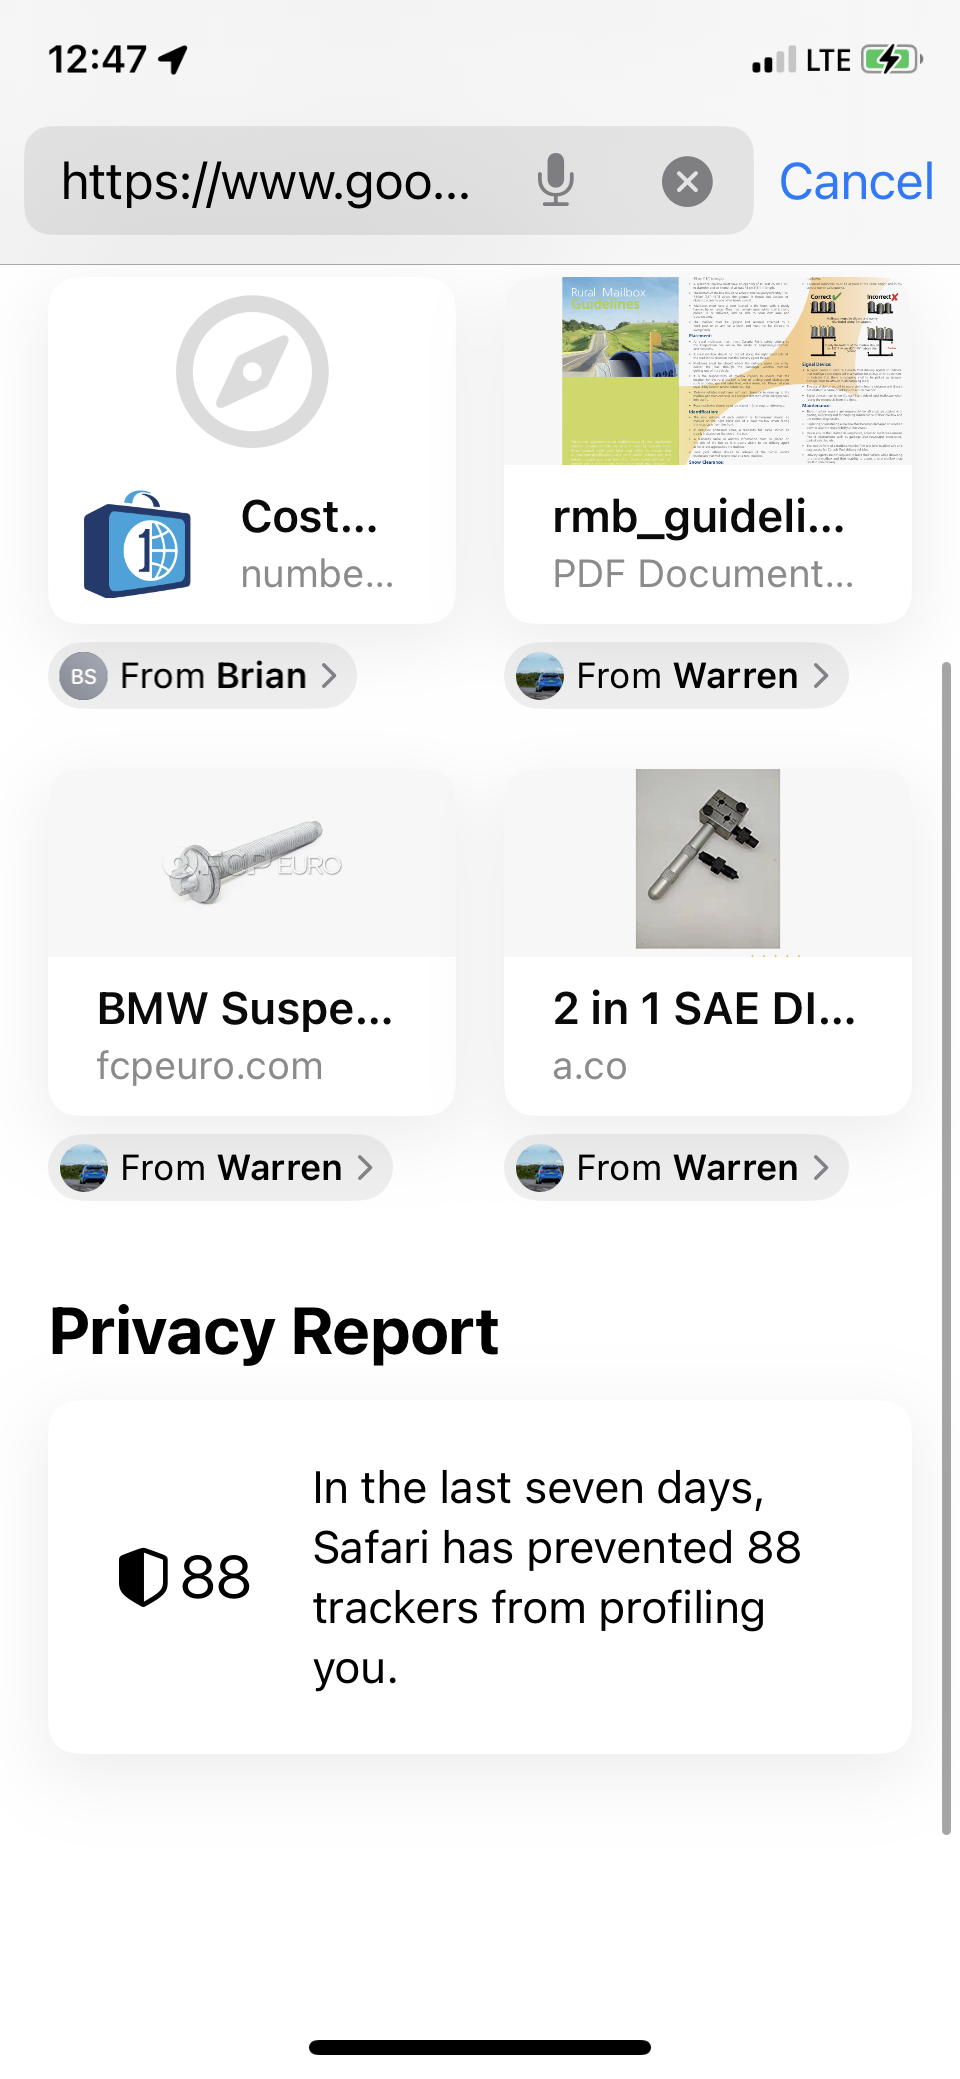Open the fcpeuro.com link
Screen dimensions: 960x2079
(x=210, y=1066)
